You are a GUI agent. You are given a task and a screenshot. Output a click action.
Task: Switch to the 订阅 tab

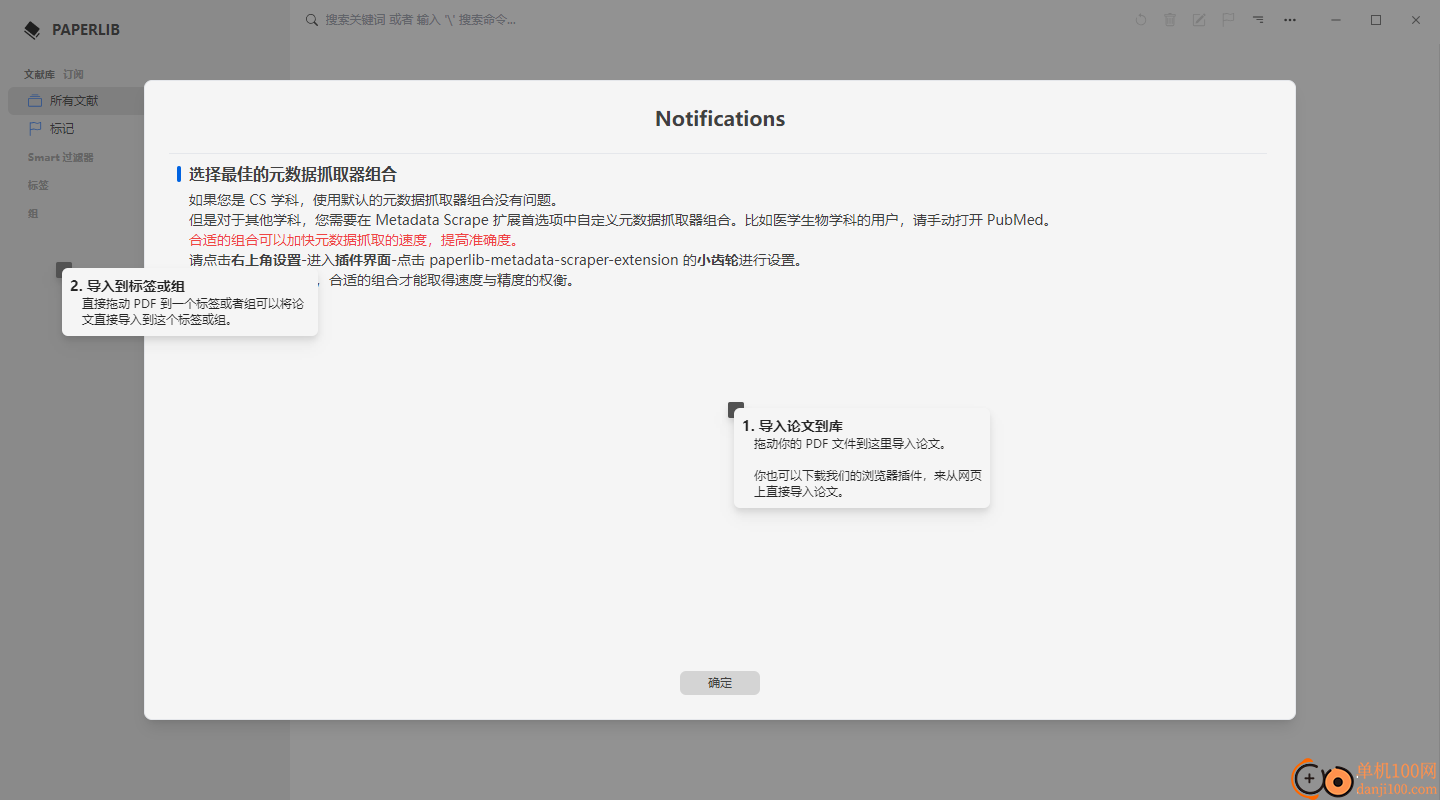coord(73,74)
